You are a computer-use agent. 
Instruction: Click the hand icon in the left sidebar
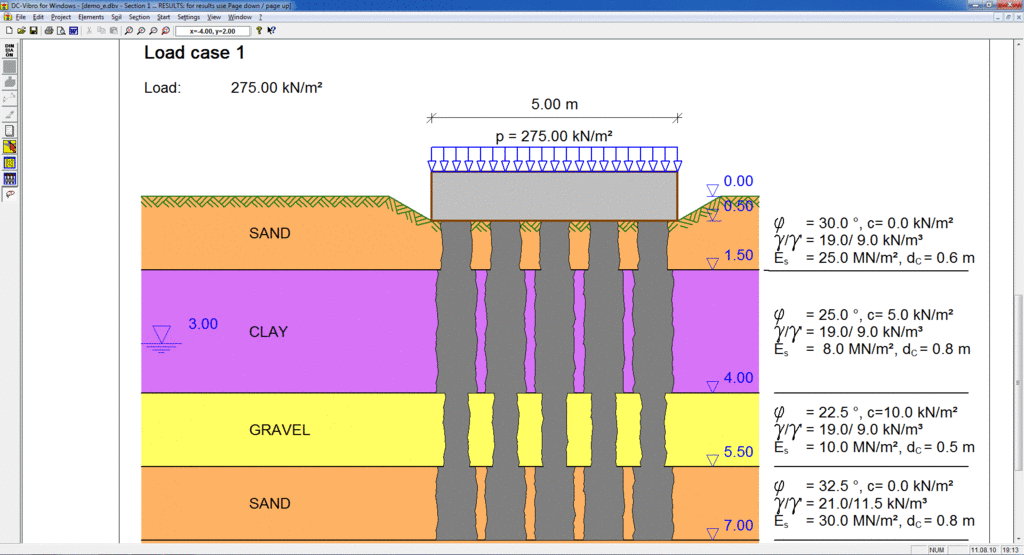click(x=10, y=83)
